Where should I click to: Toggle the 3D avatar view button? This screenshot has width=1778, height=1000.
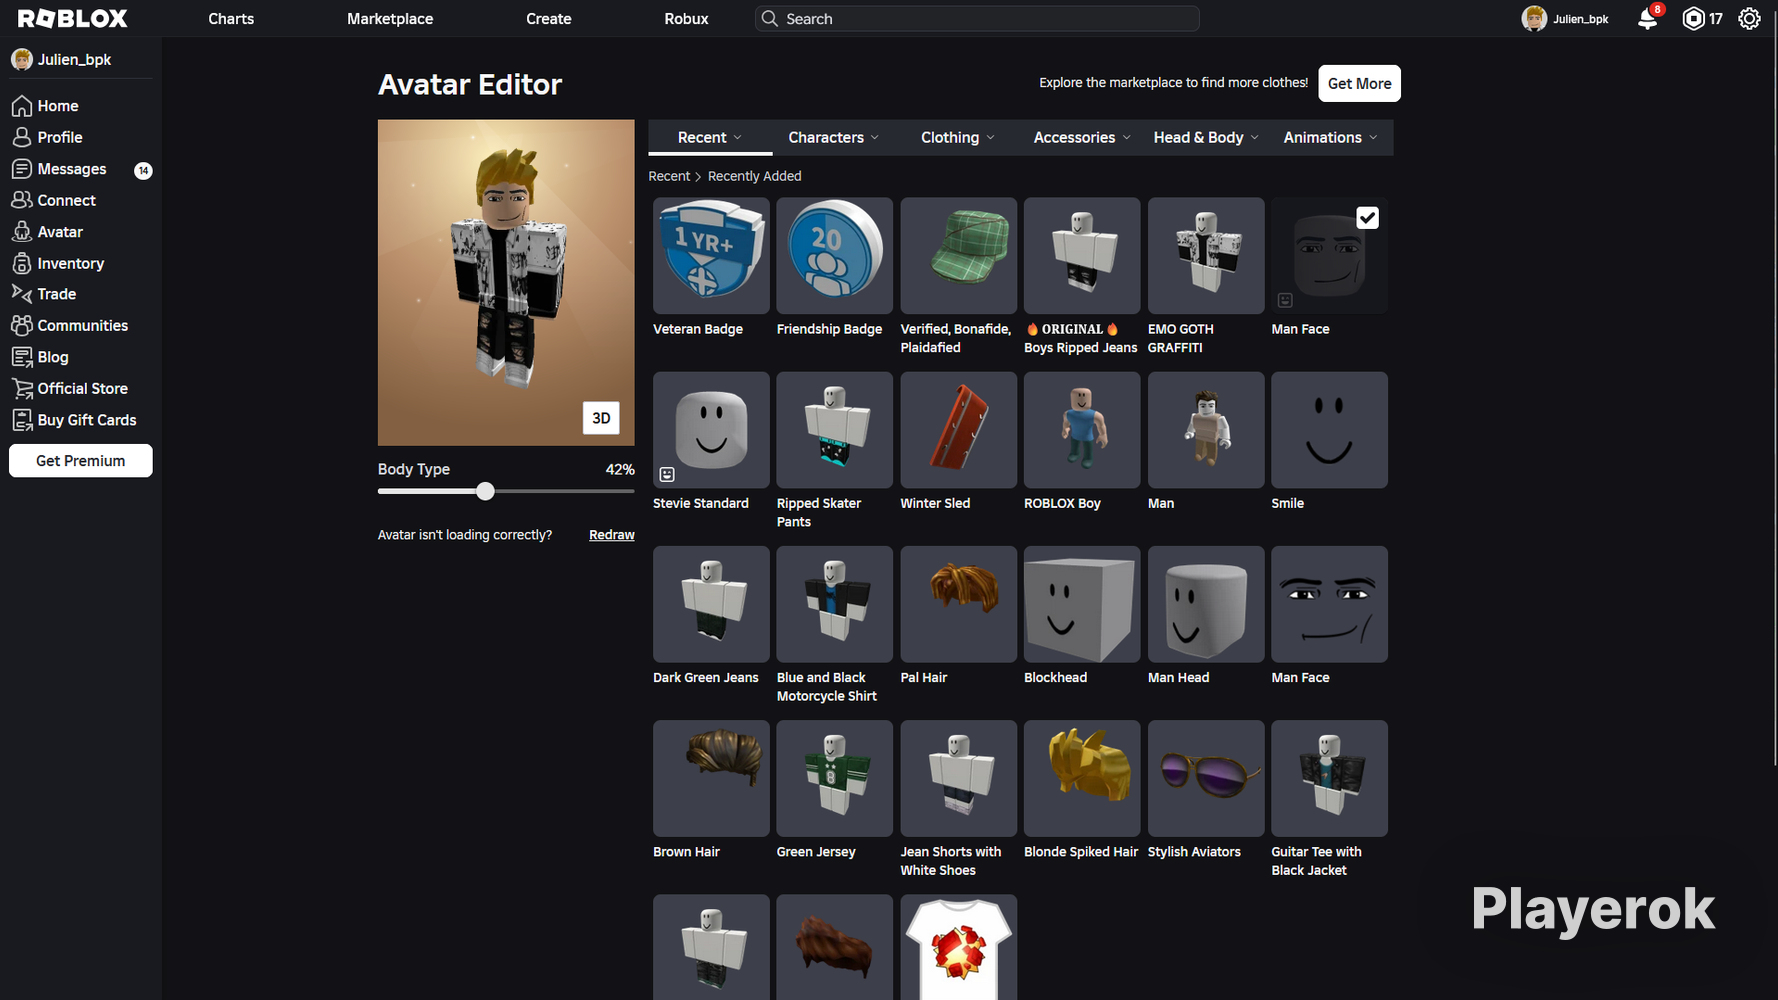[x=601, y=418]
